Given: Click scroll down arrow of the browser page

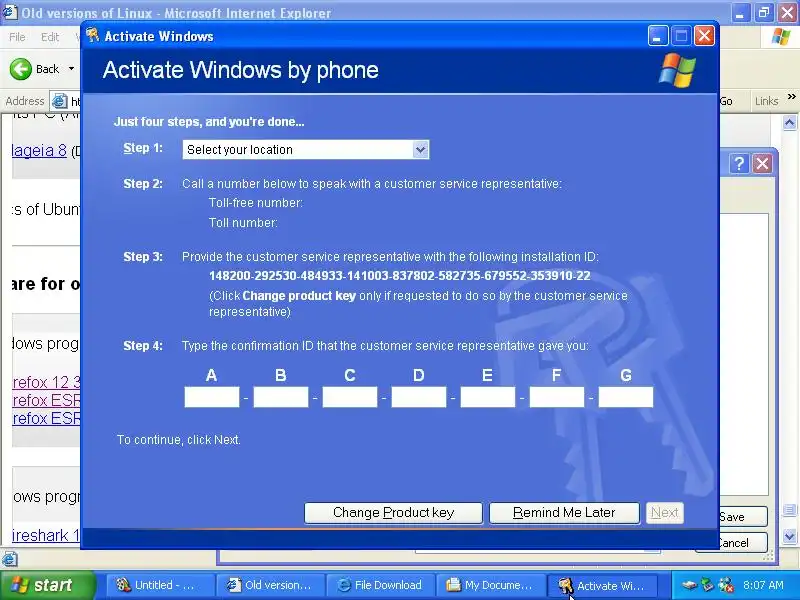Looking at the screenshot, I should [789, 536].
